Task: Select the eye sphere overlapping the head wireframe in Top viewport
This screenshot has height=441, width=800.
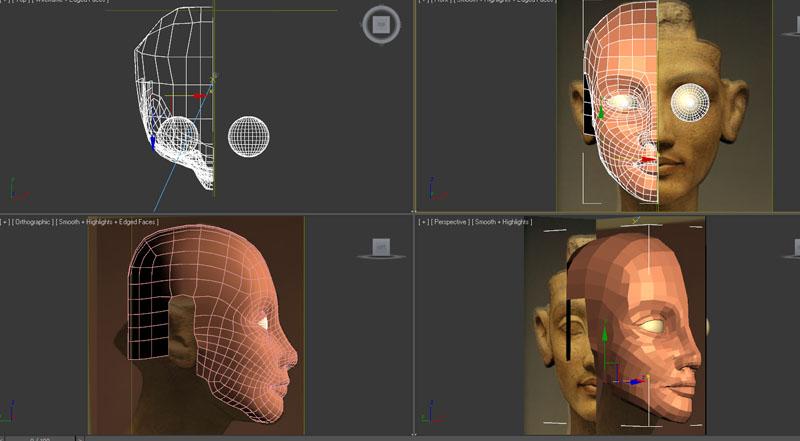Action: pyautogui.click(x=177, y=135)
